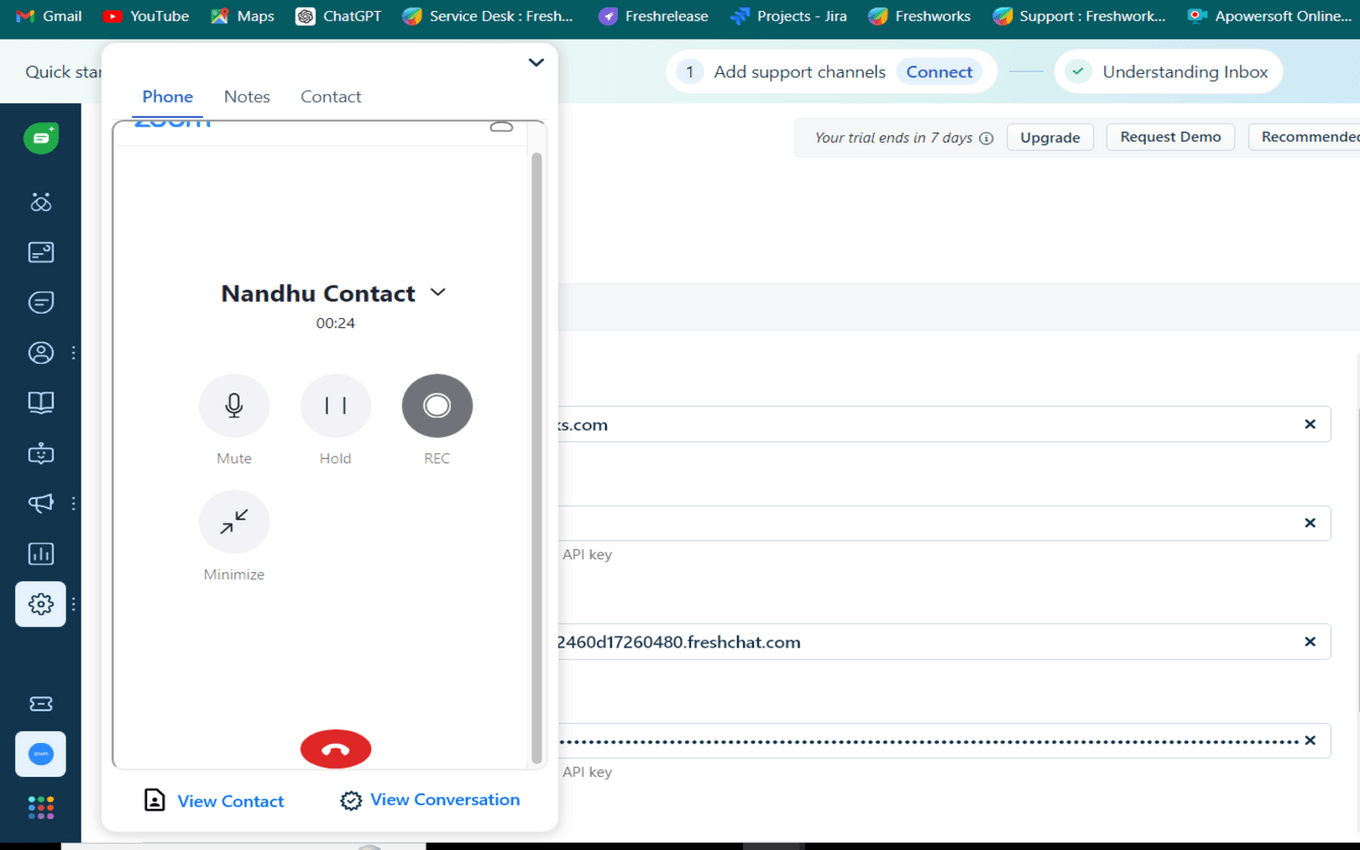Minimize the Zoom call view

point(234,521)
